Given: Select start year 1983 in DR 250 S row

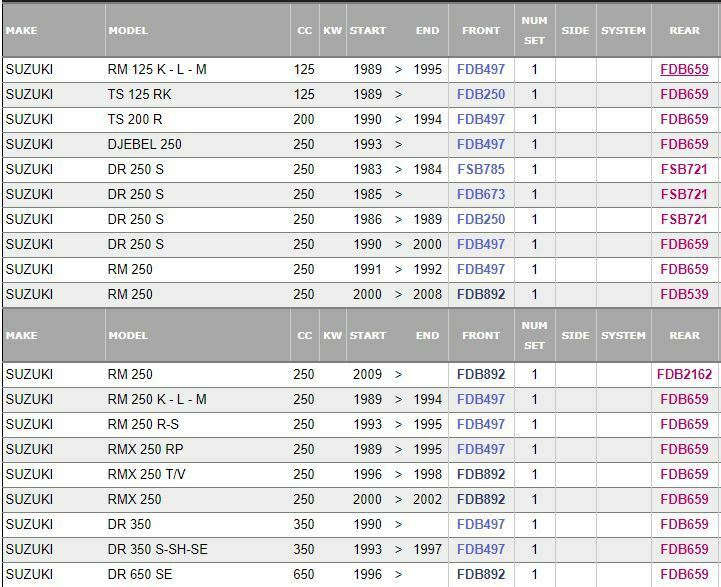Looking at the screenshot, I should 367,169.
